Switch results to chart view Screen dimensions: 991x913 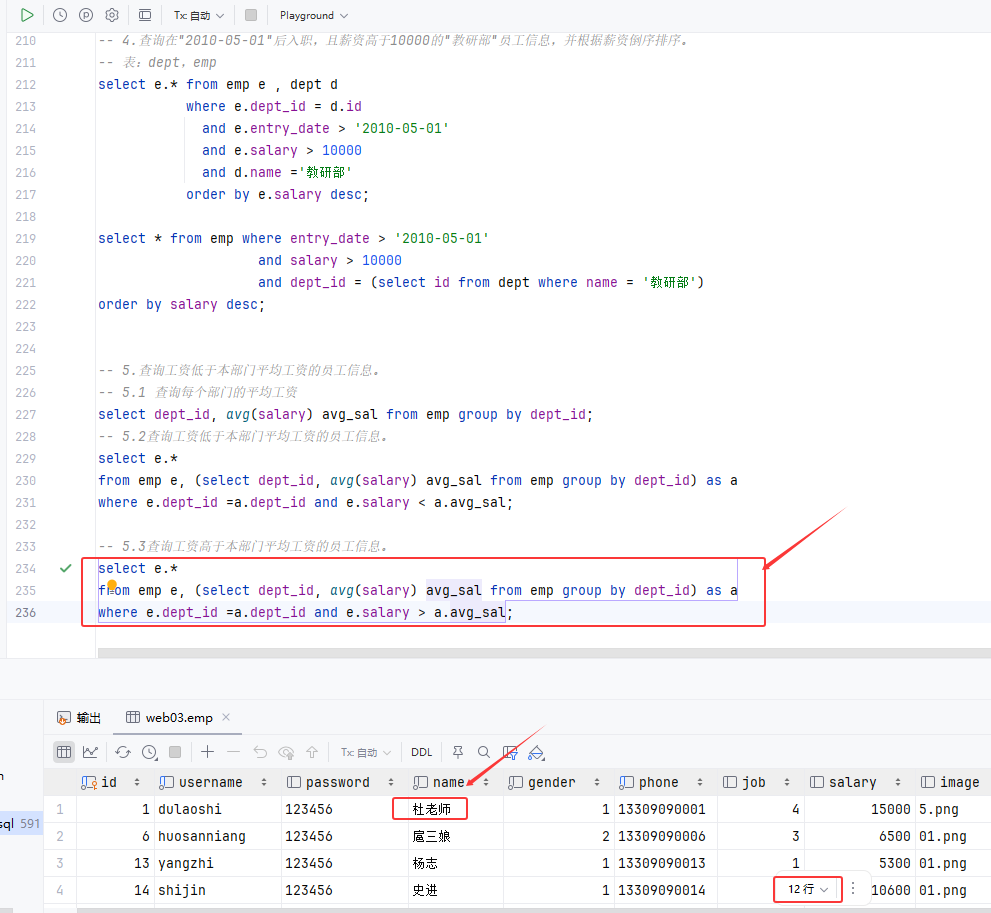click(x=90, y=752)
